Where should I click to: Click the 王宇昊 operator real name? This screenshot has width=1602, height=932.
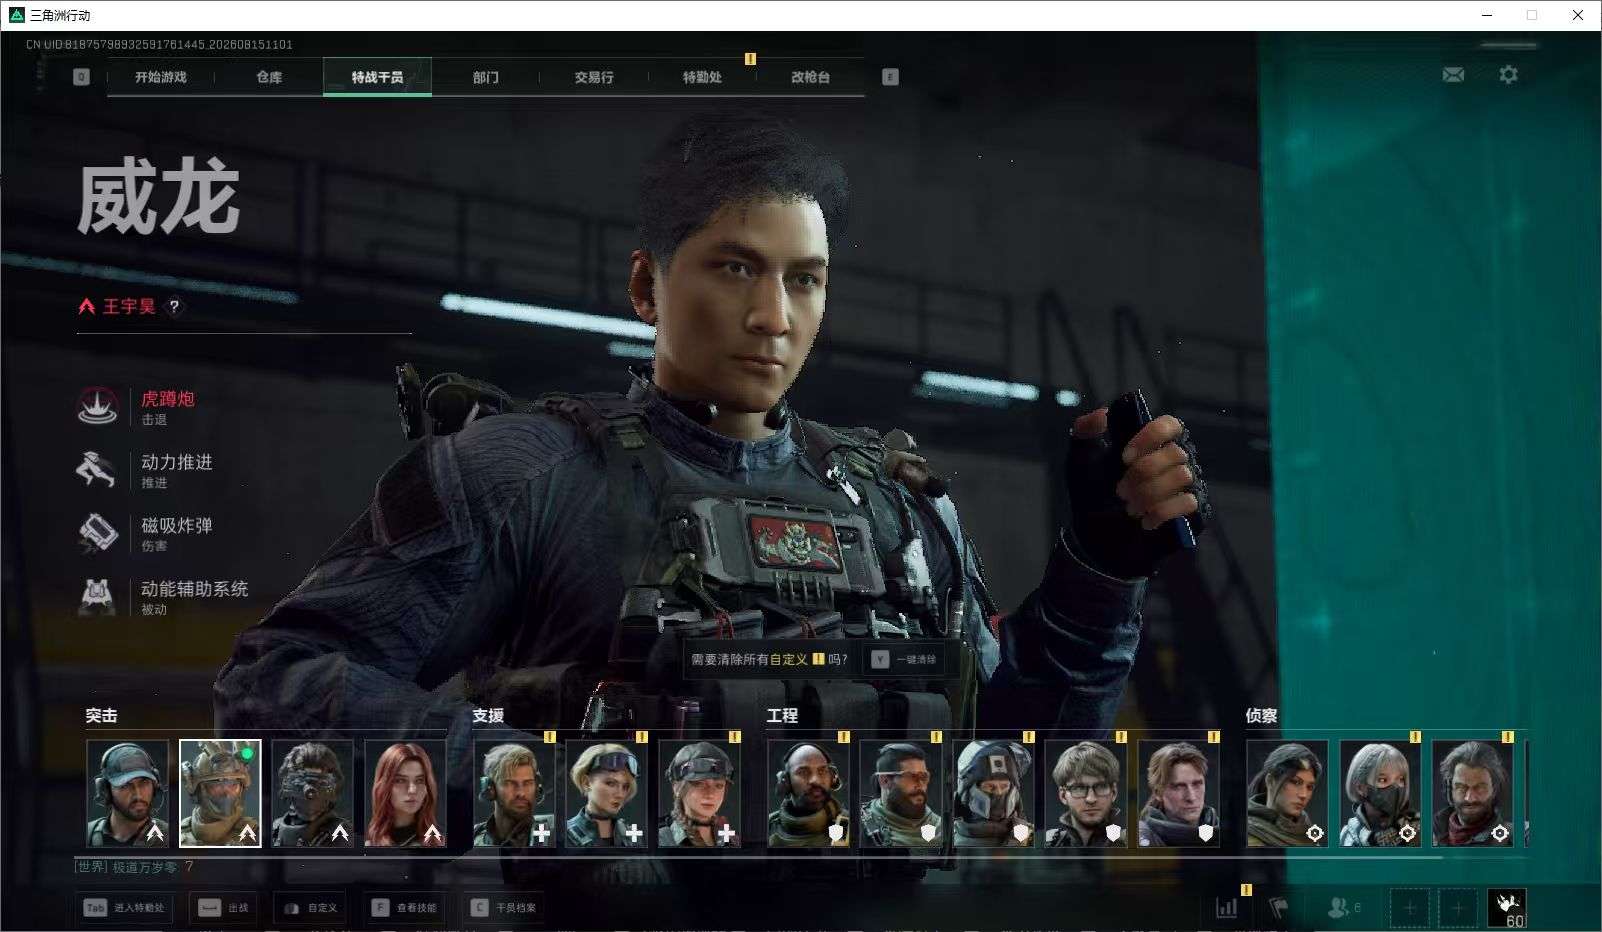(129, 307)
